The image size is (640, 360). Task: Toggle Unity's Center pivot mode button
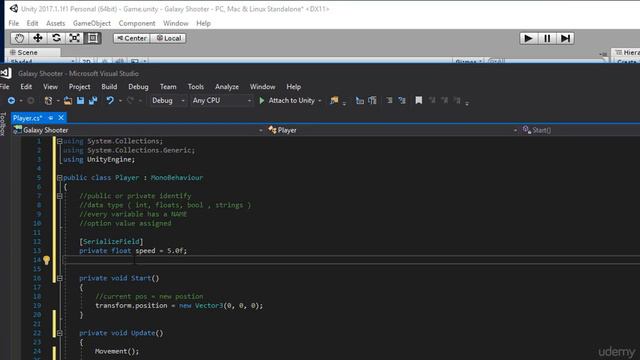pyautogui.click(x=132, y=38)
